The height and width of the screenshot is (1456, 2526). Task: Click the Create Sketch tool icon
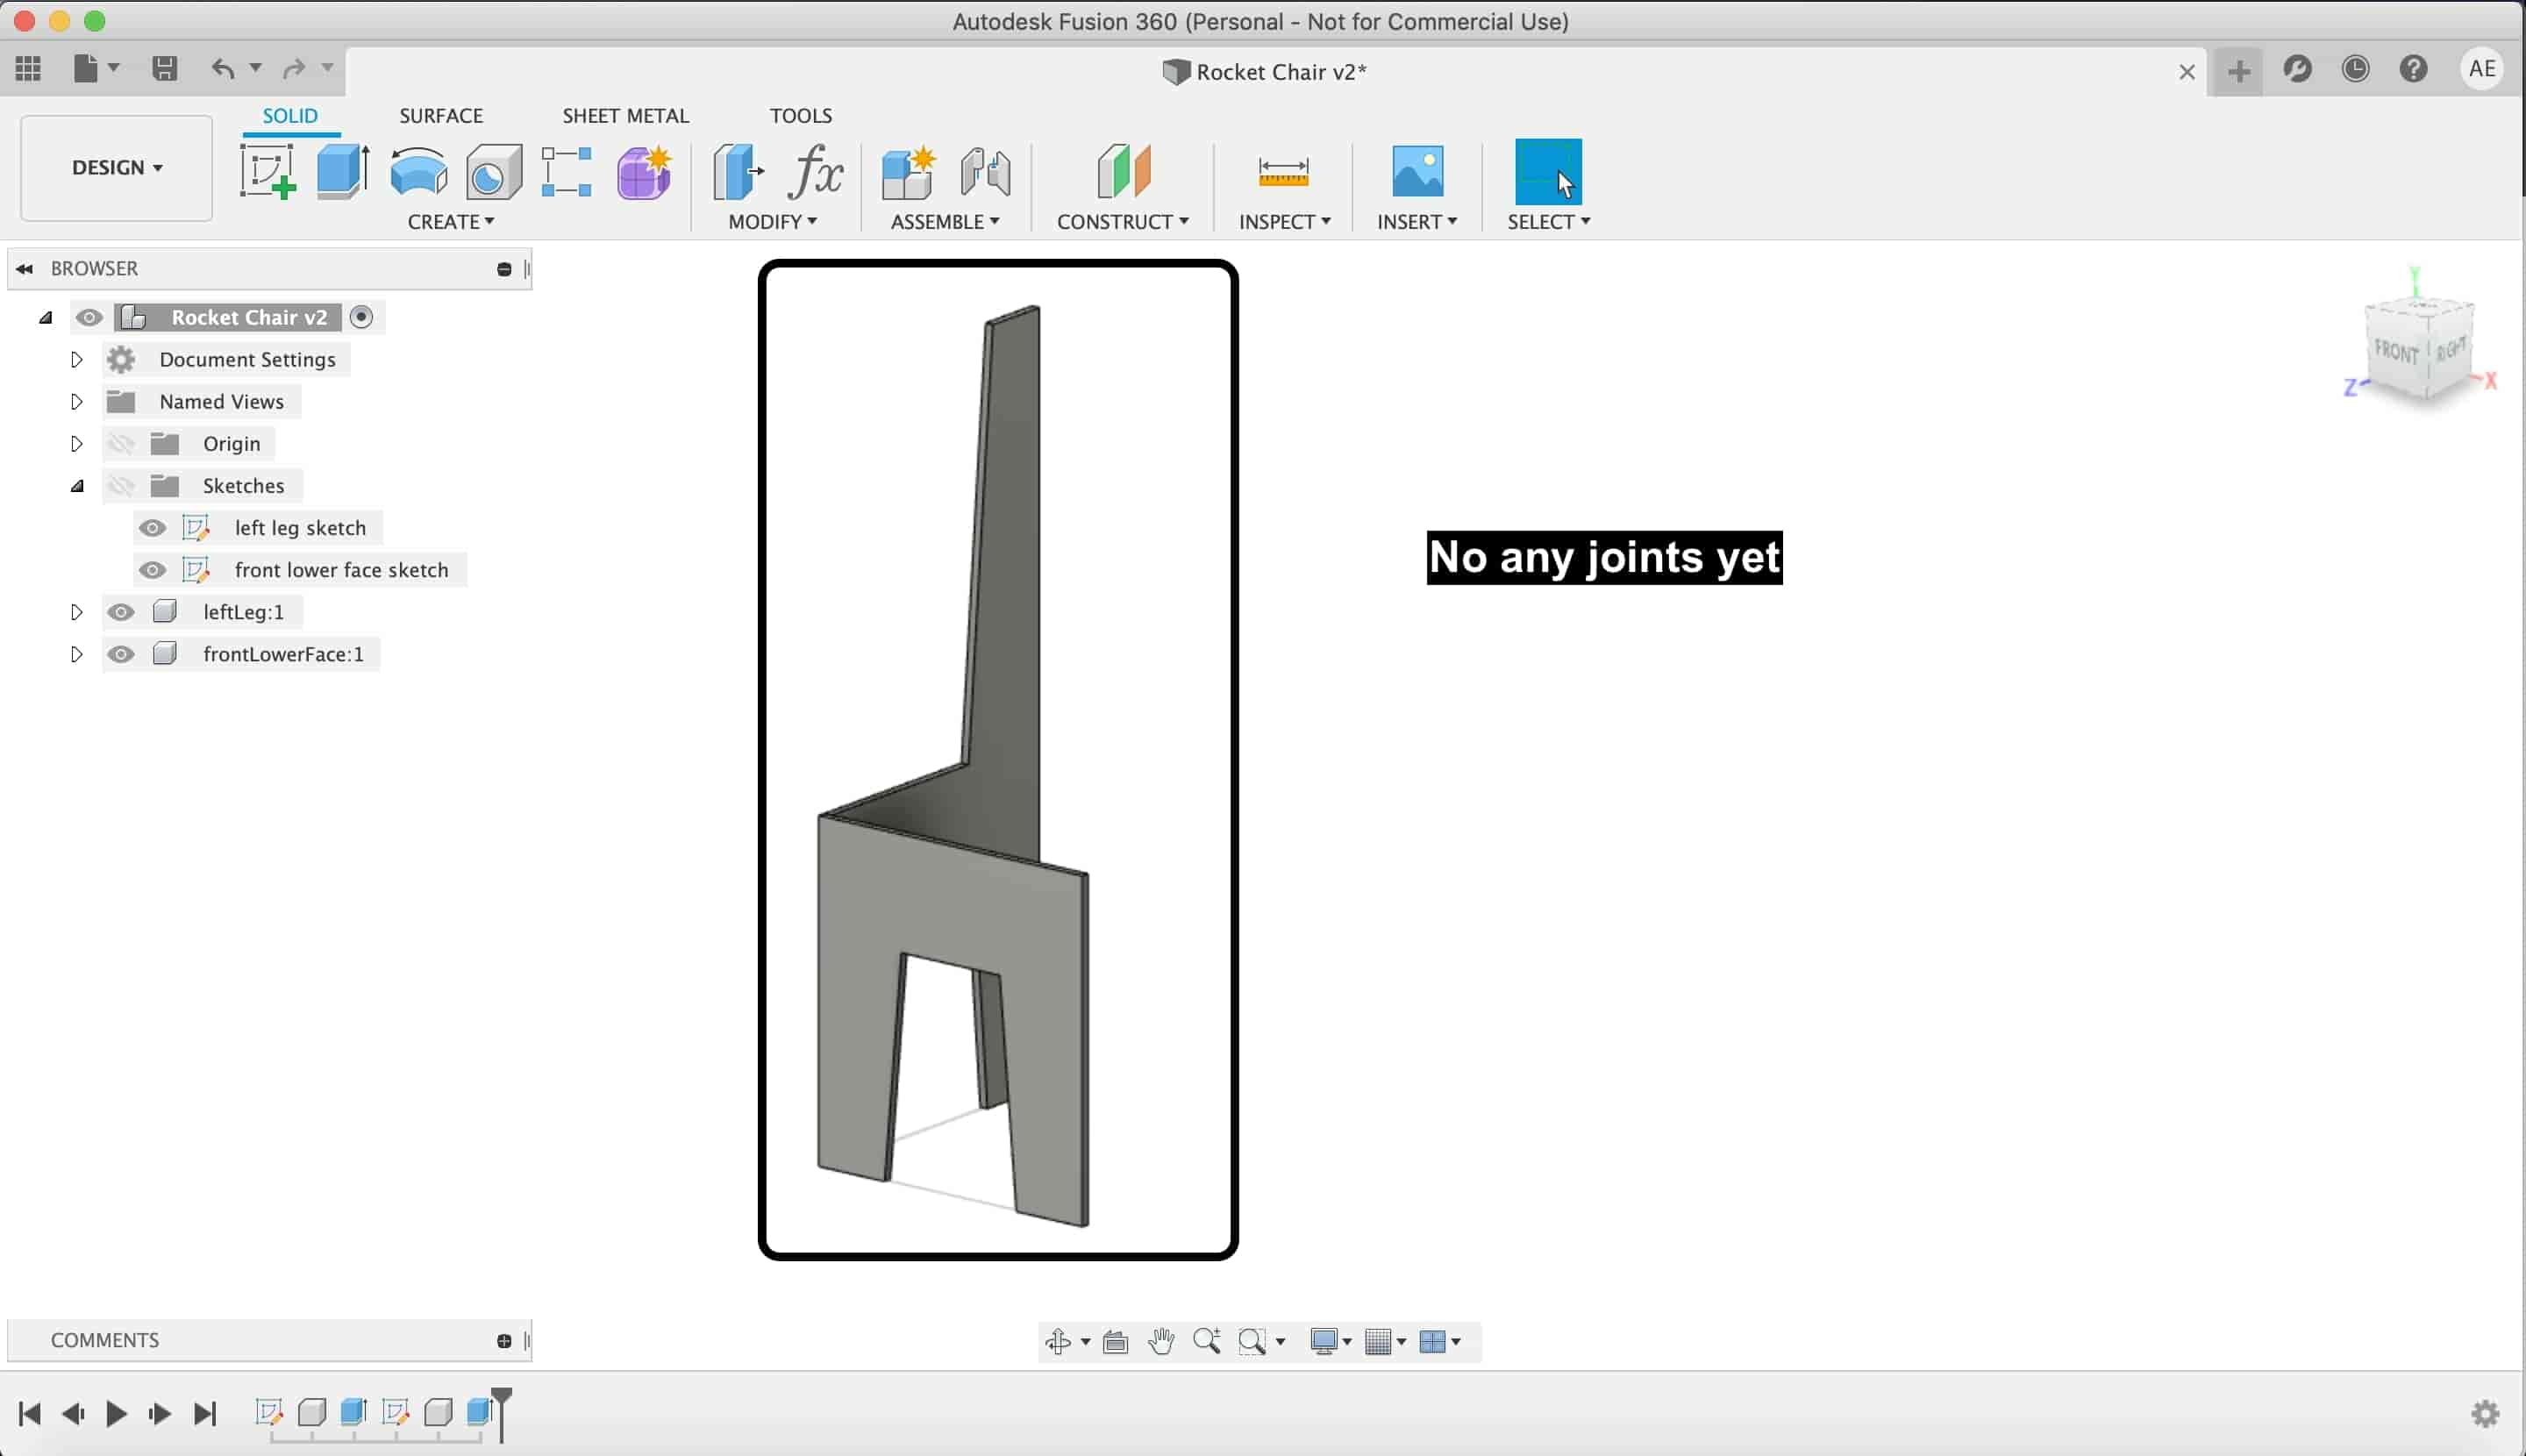pyautogui.click(x=267, y=171)
